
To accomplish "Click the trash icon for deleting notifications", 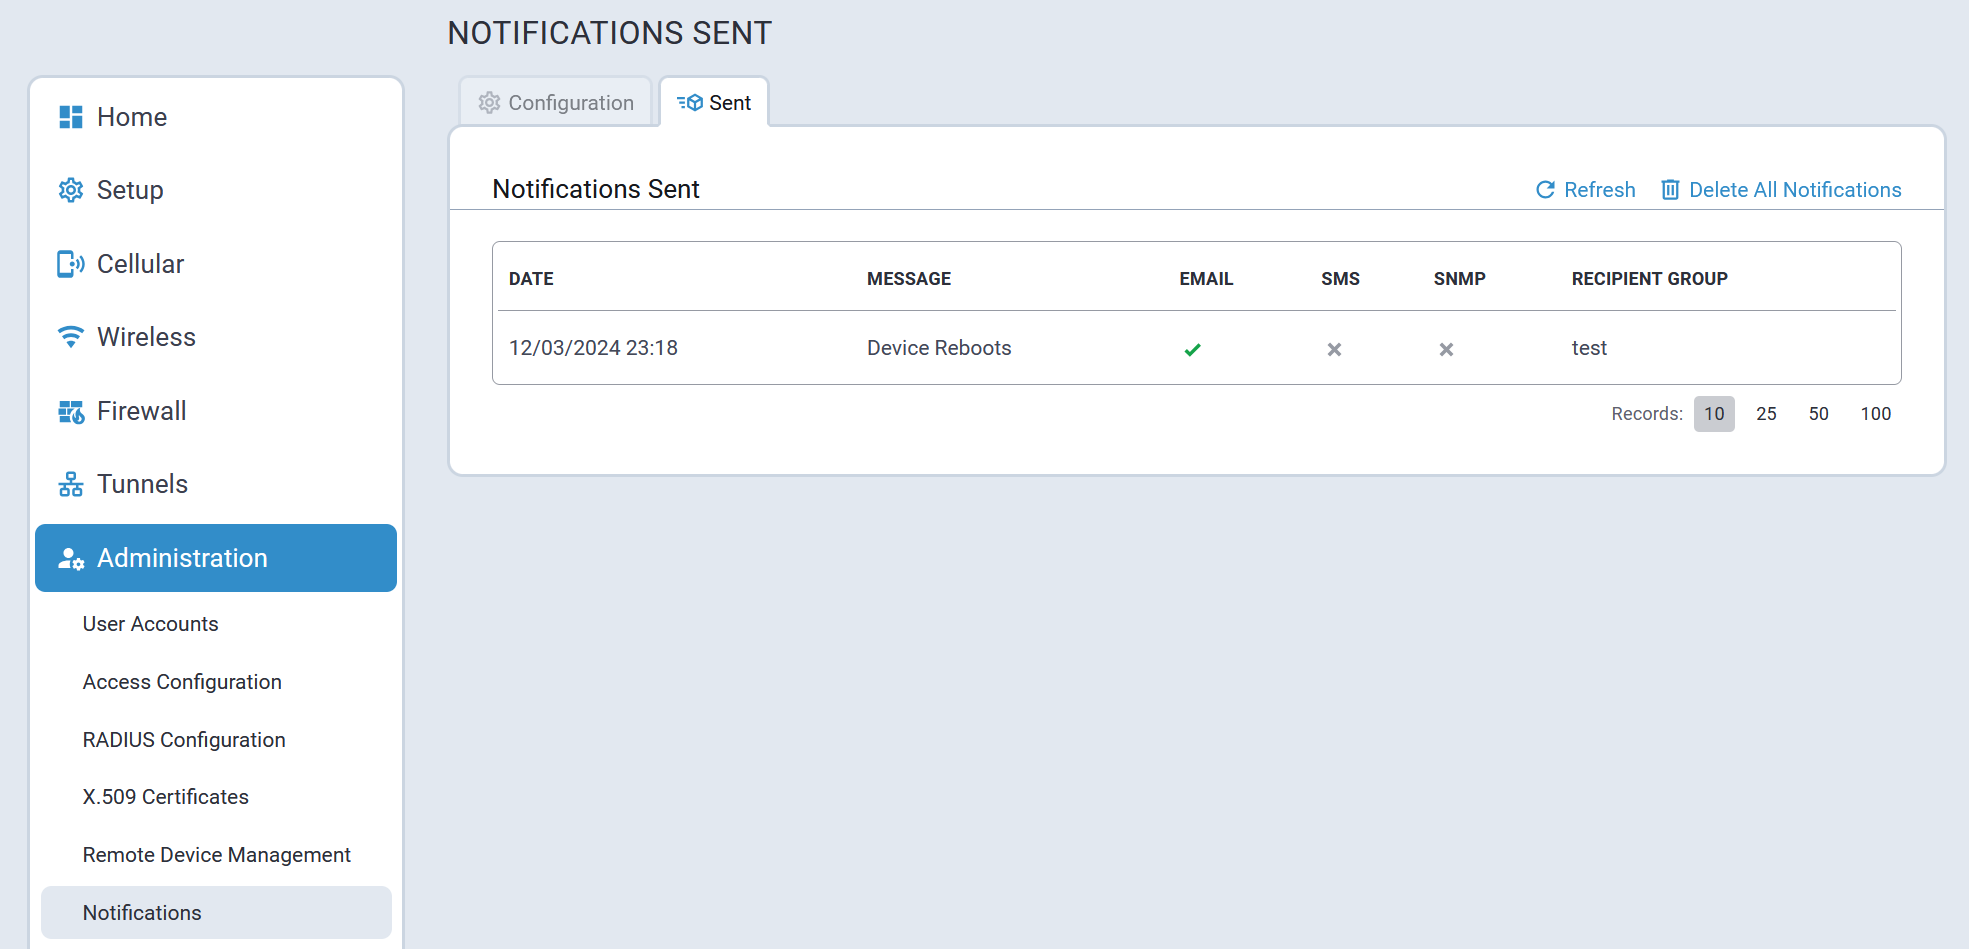I will pyautogui.click(x=1670, y=190).
